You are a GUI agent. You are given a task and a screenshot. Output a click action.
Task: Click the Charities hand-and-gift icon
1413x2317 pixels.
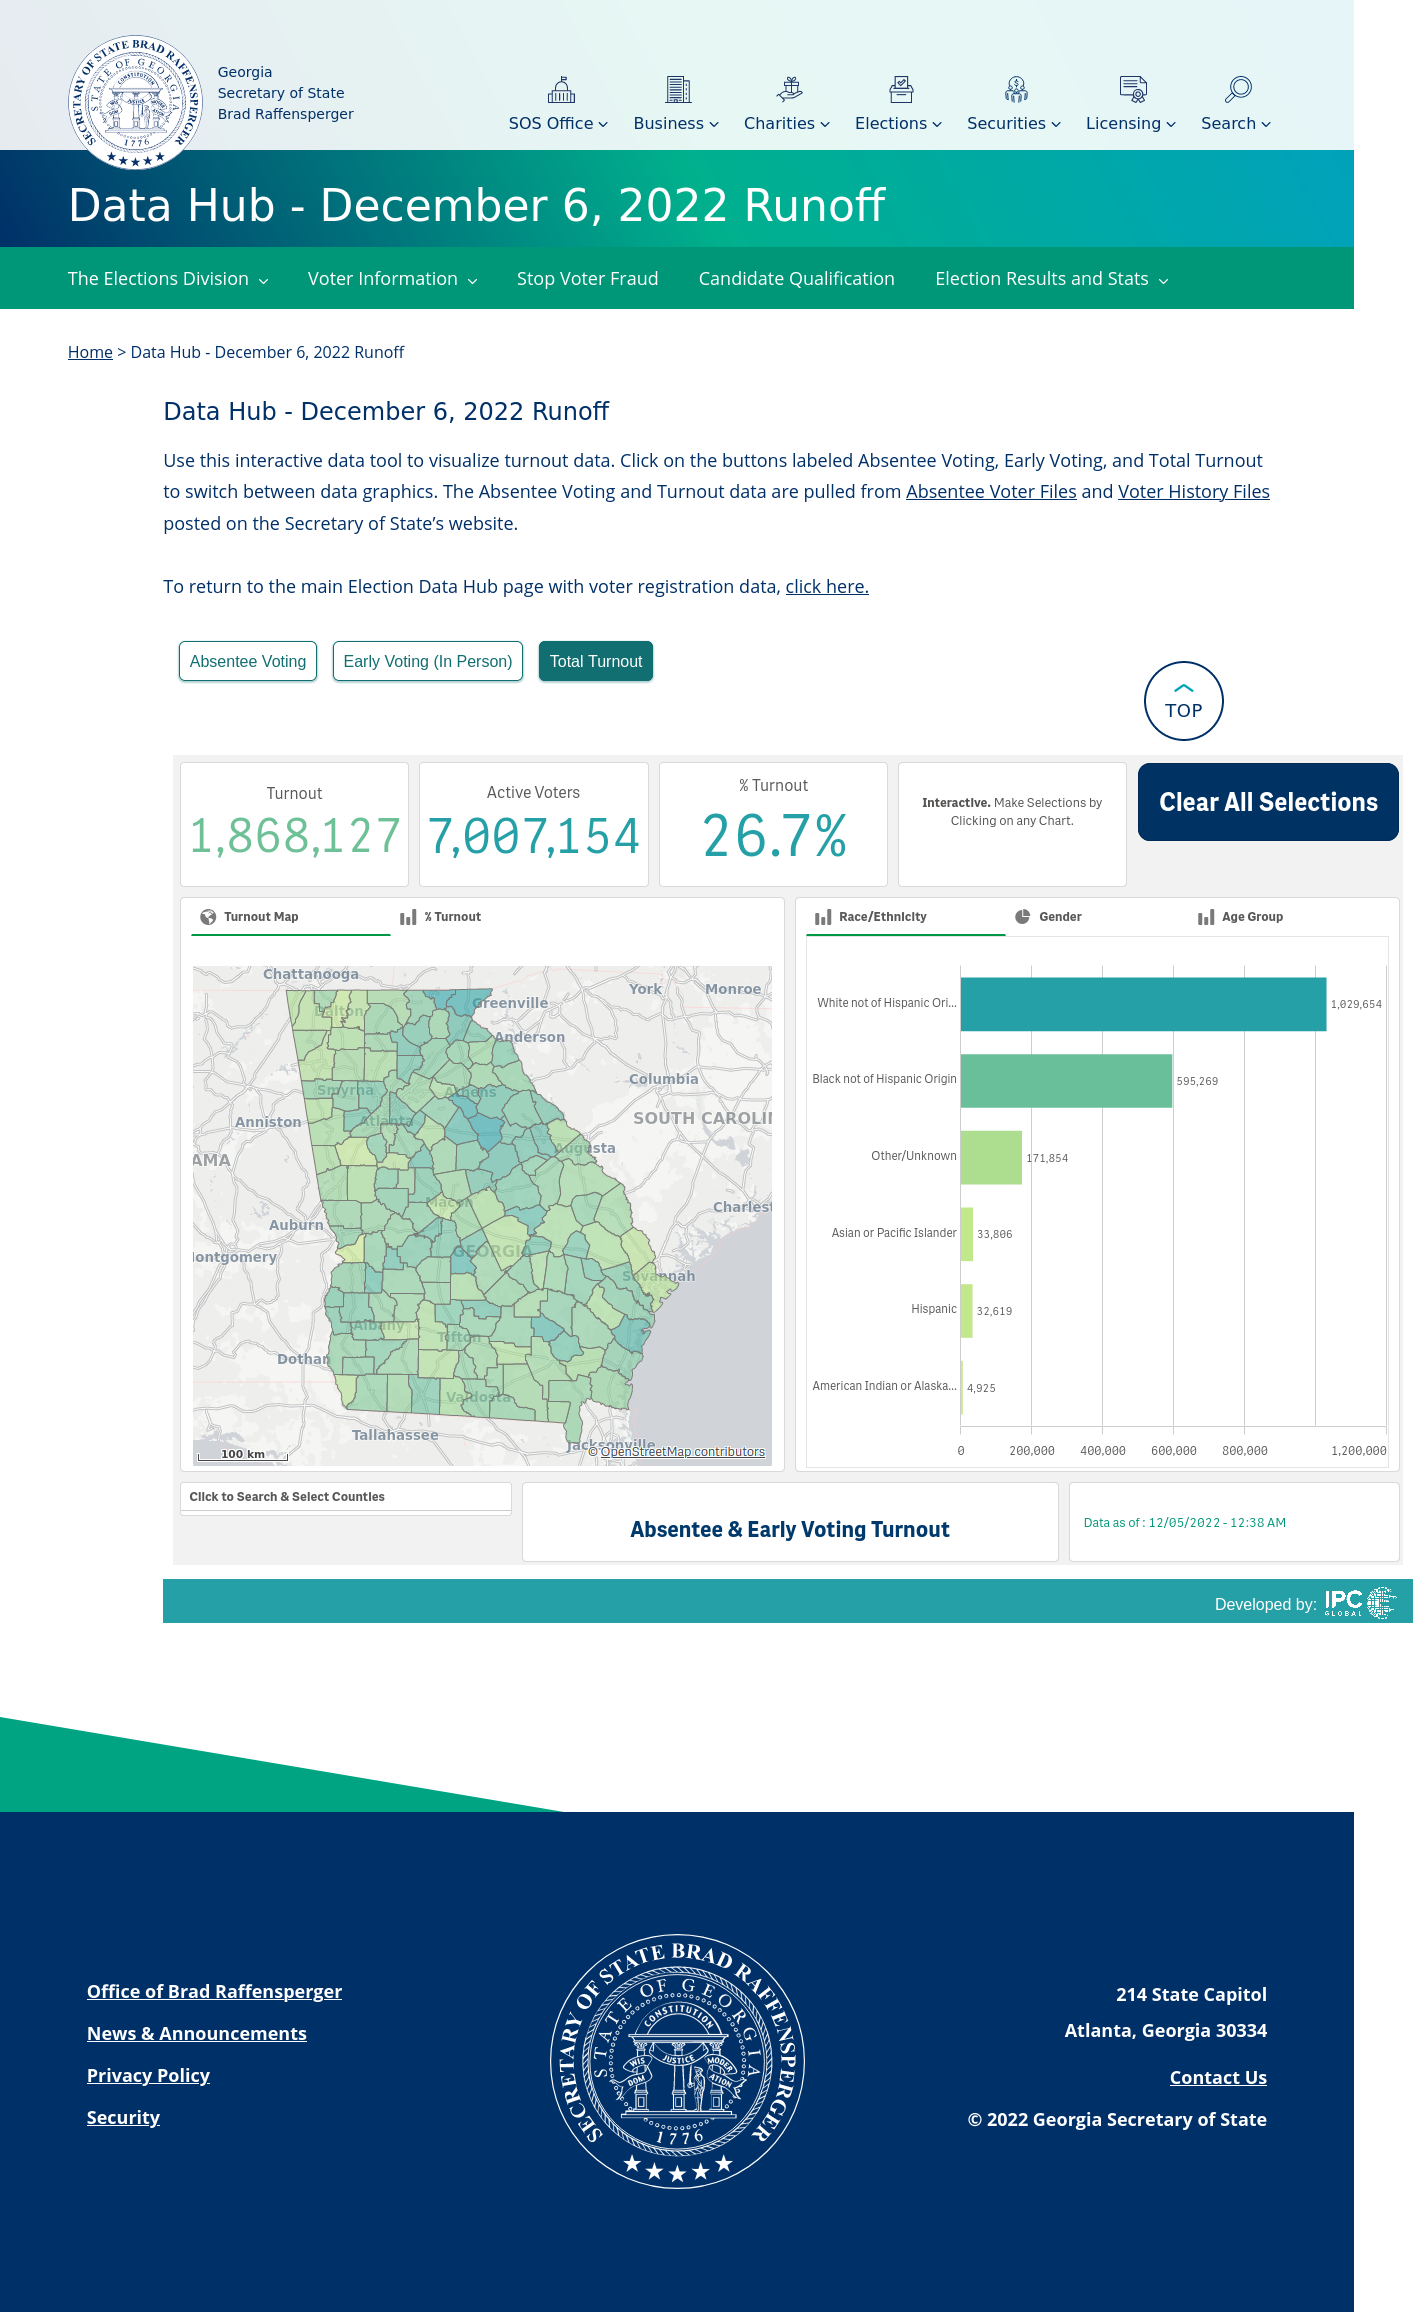(x=789, y=90)
